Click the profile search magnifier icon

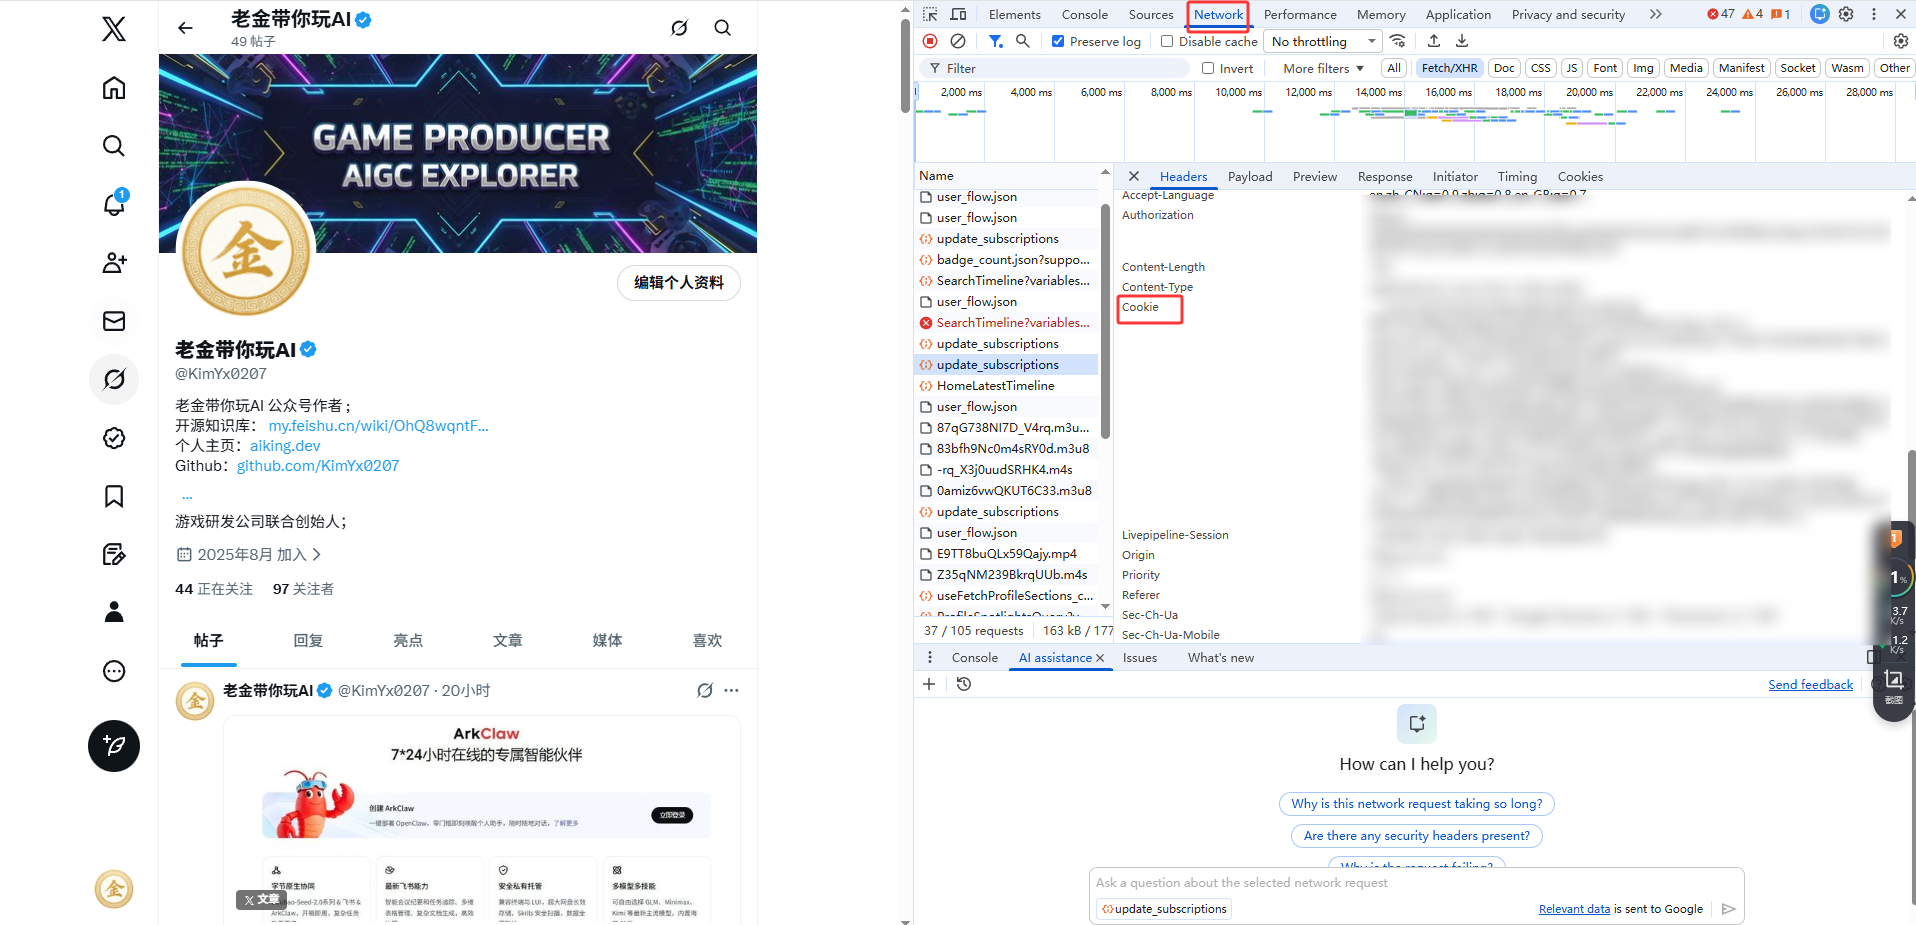722,28
